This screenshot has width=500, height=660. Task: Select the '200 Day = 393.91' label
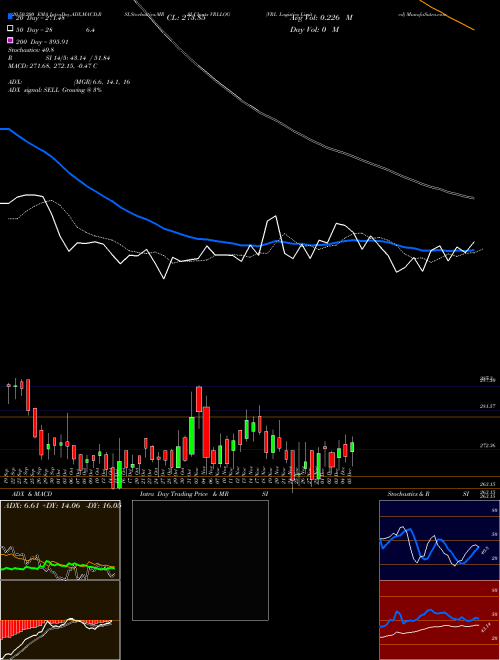pos(42,42)
